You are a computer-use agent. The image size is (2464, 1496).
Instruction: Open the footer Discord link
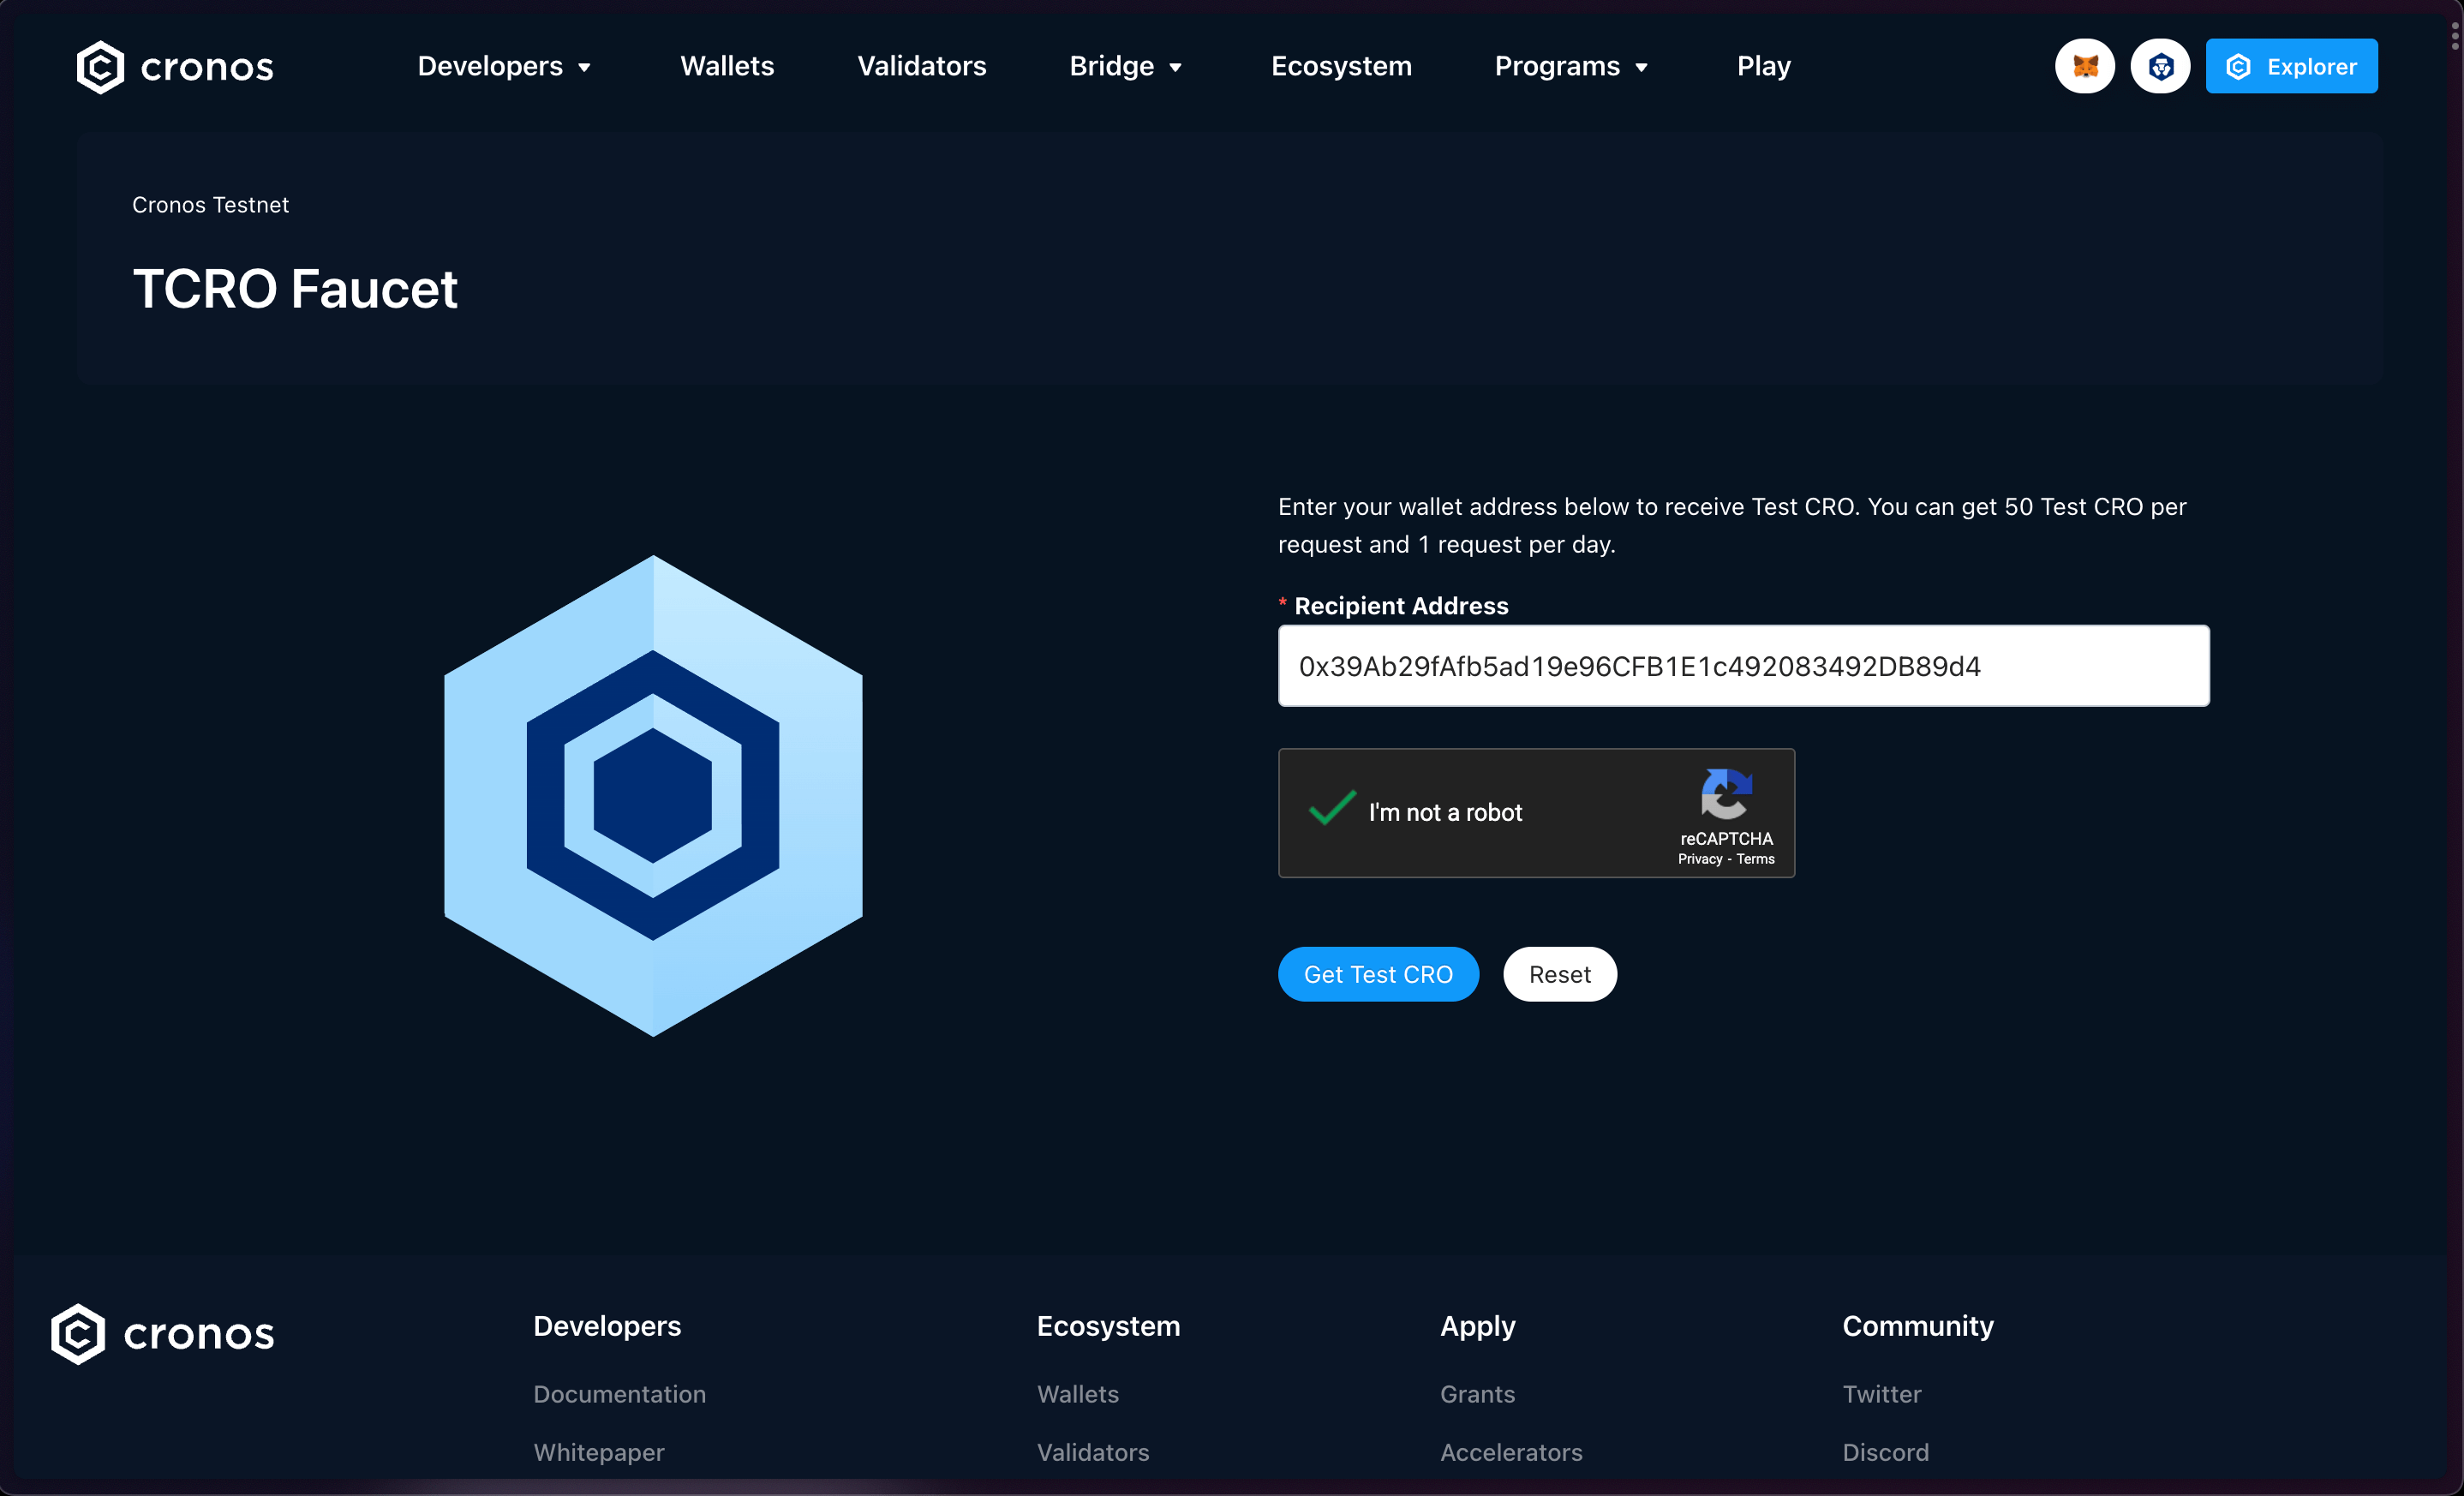pyautogui.click(x=1885, y=1452)
